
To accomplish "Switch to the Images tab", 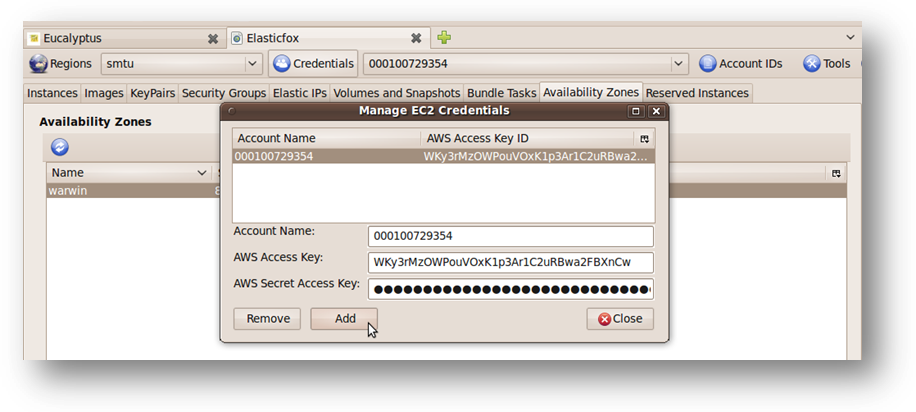I will (104, 93).
